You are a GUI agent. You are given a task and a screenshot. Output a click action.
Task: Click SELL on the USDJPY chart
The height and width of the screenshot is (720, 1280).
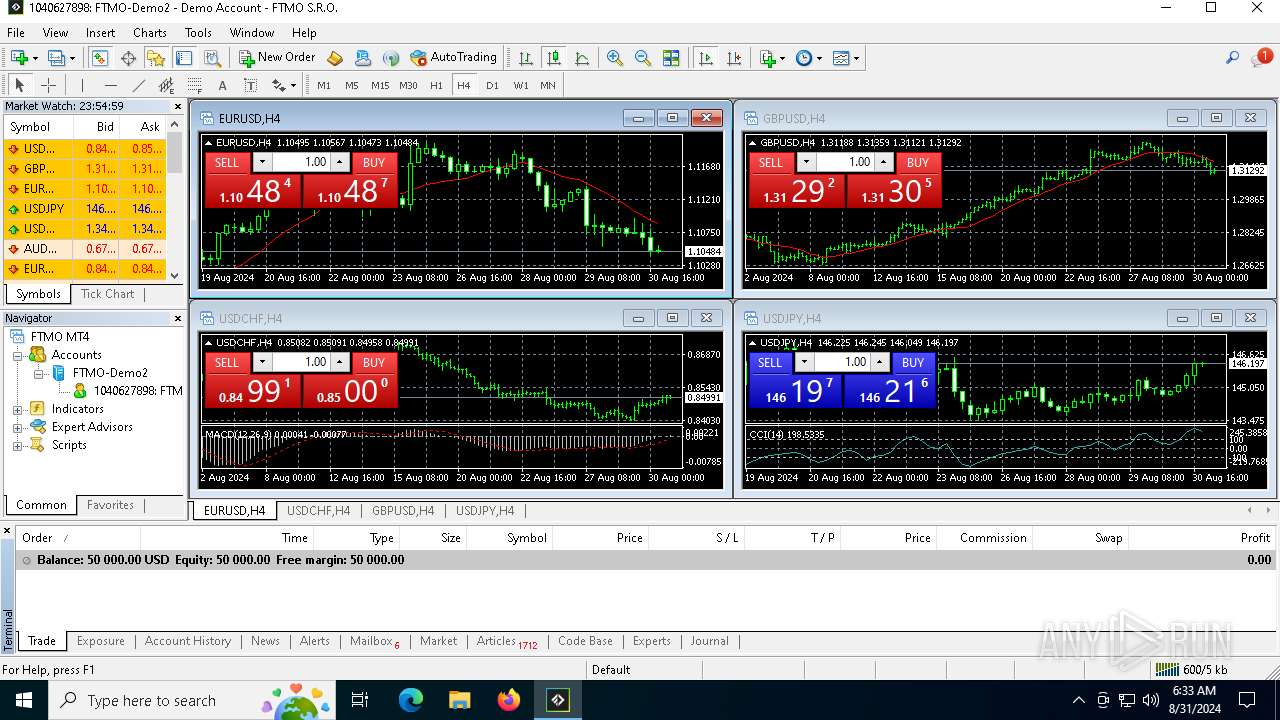click(x=770, y=362)
